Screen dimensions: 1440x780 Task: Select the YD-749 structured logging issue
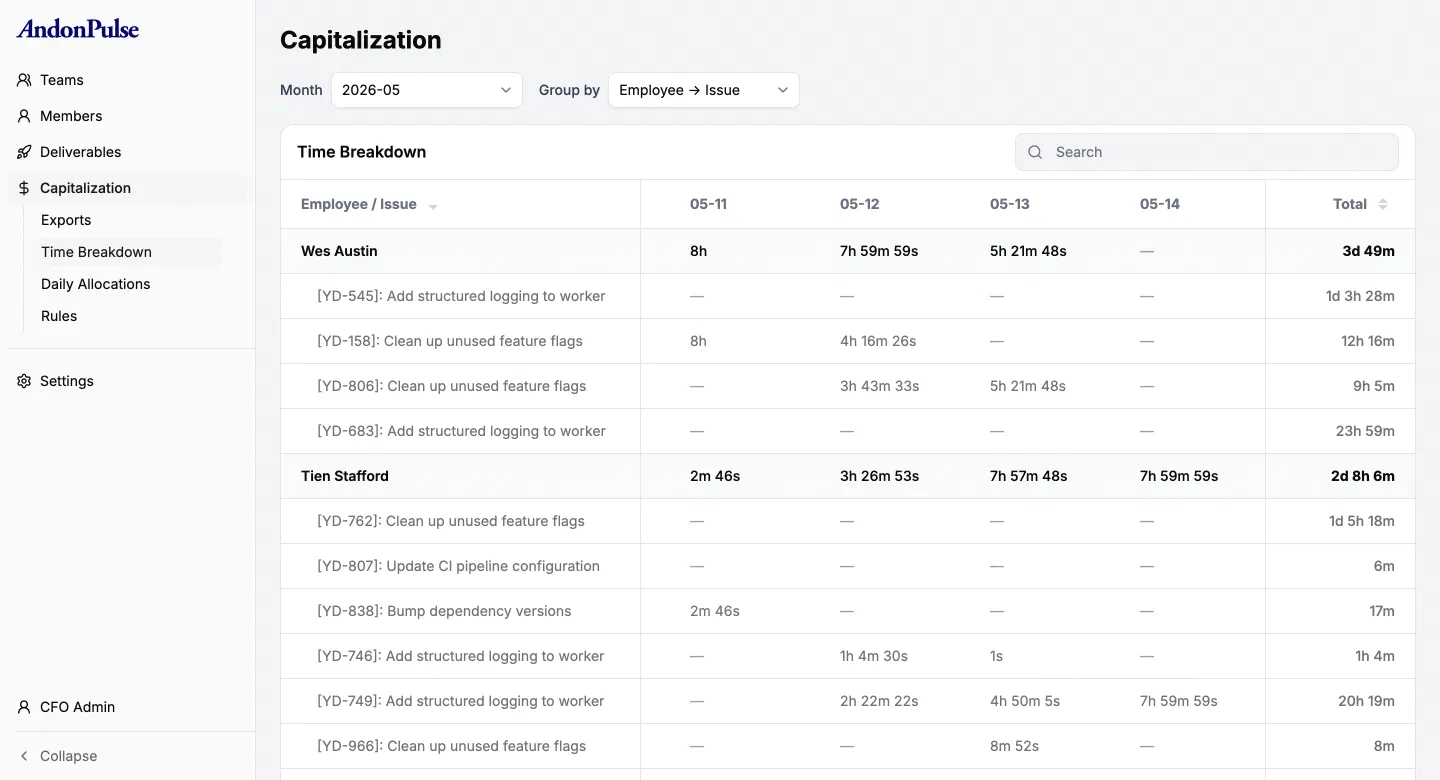coord(461,701)
